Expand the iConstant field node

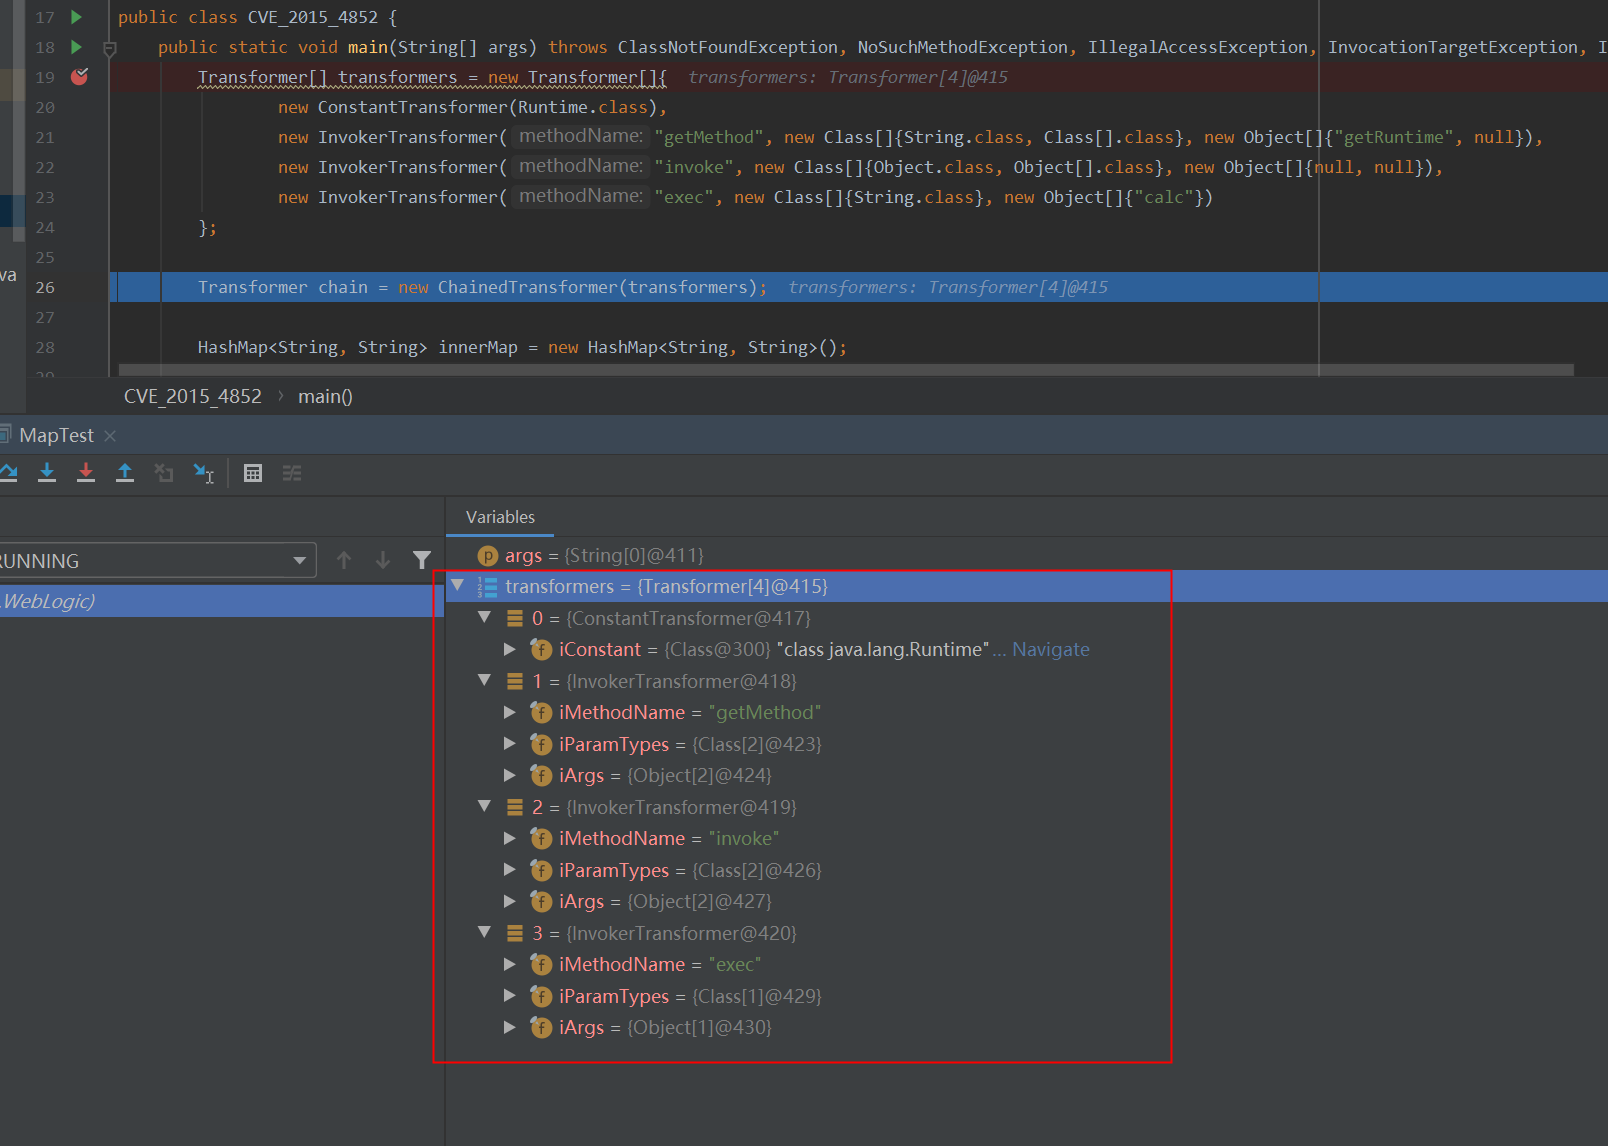click(510, 649)
